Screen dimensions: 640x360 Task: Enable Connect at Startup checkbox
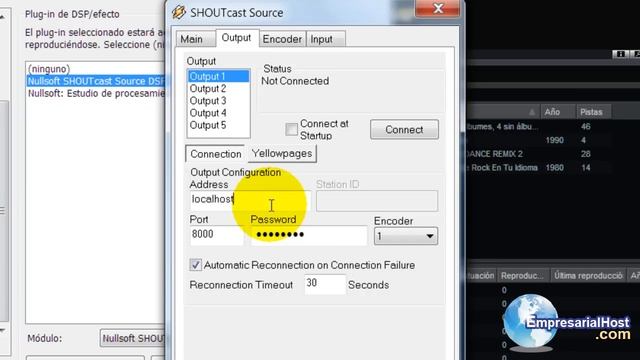coord(291,129)
